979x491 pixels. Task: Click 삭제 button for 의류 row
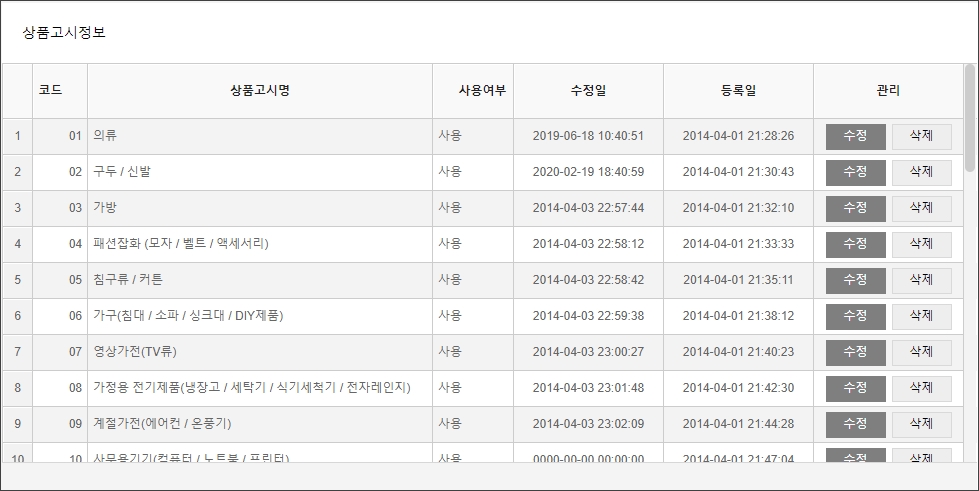[921, 136]
